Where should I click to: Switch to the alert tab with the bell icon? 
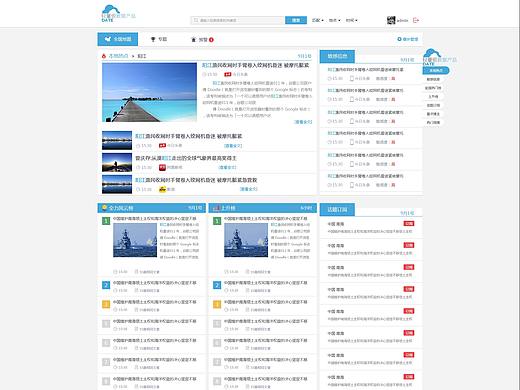[202, 40]
